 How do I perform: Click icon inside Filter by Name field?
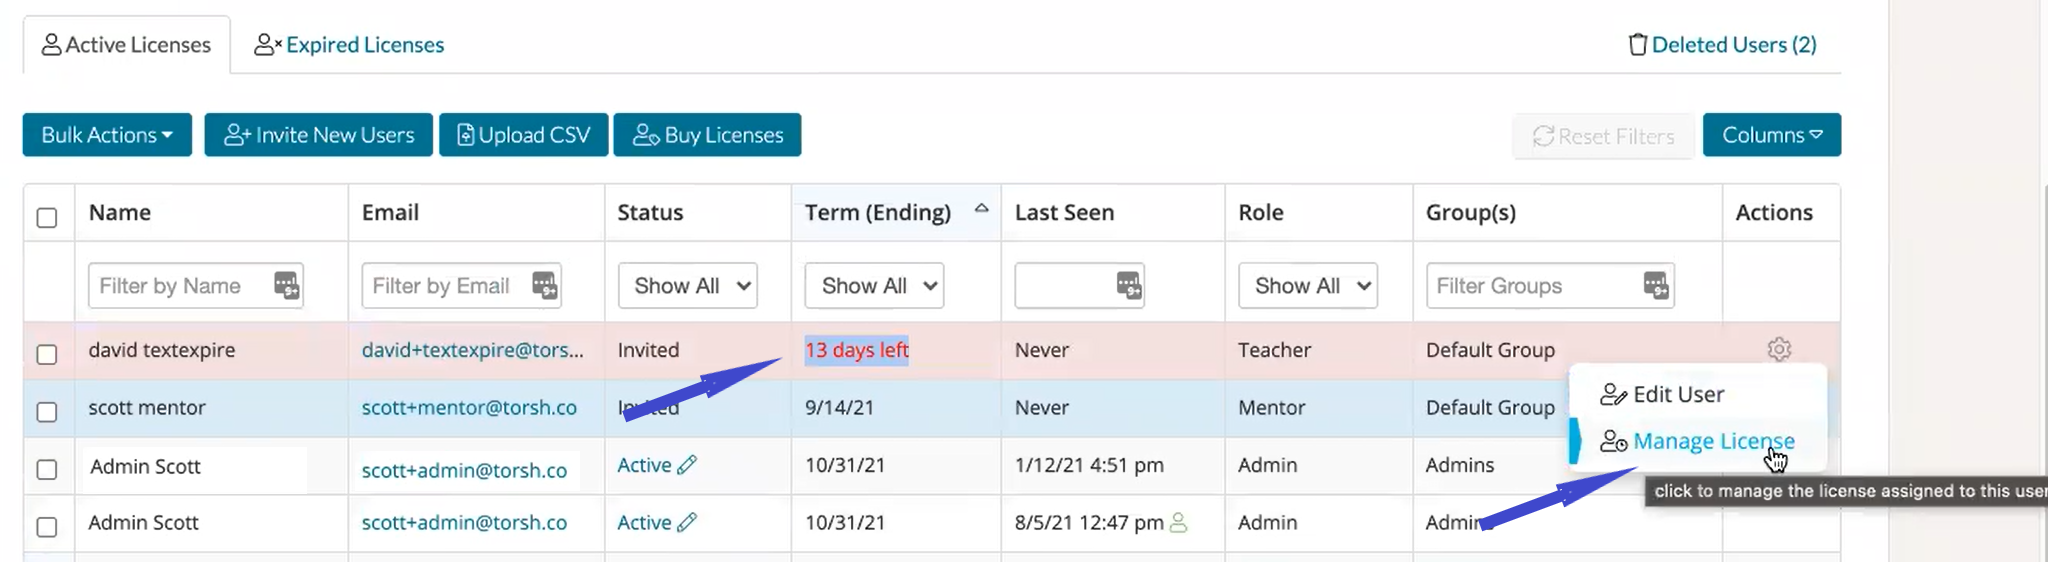286,286
